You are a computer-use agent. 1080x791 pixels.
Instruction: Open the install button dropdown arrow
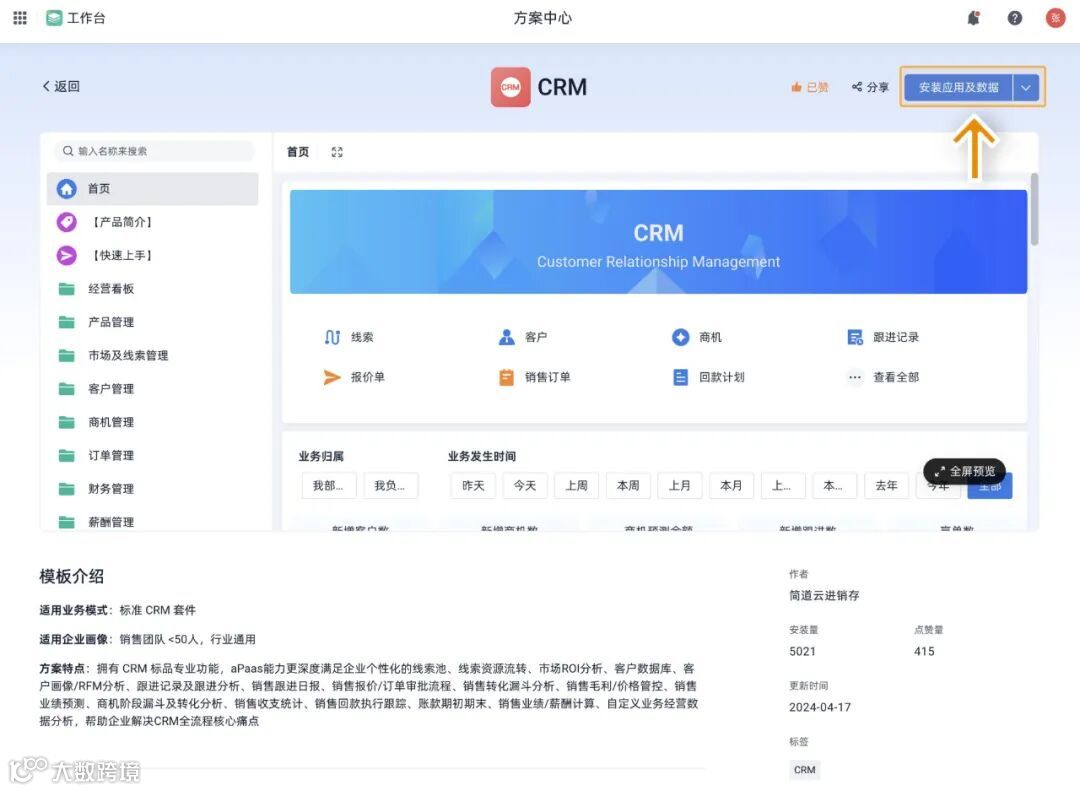[1026, 88]
